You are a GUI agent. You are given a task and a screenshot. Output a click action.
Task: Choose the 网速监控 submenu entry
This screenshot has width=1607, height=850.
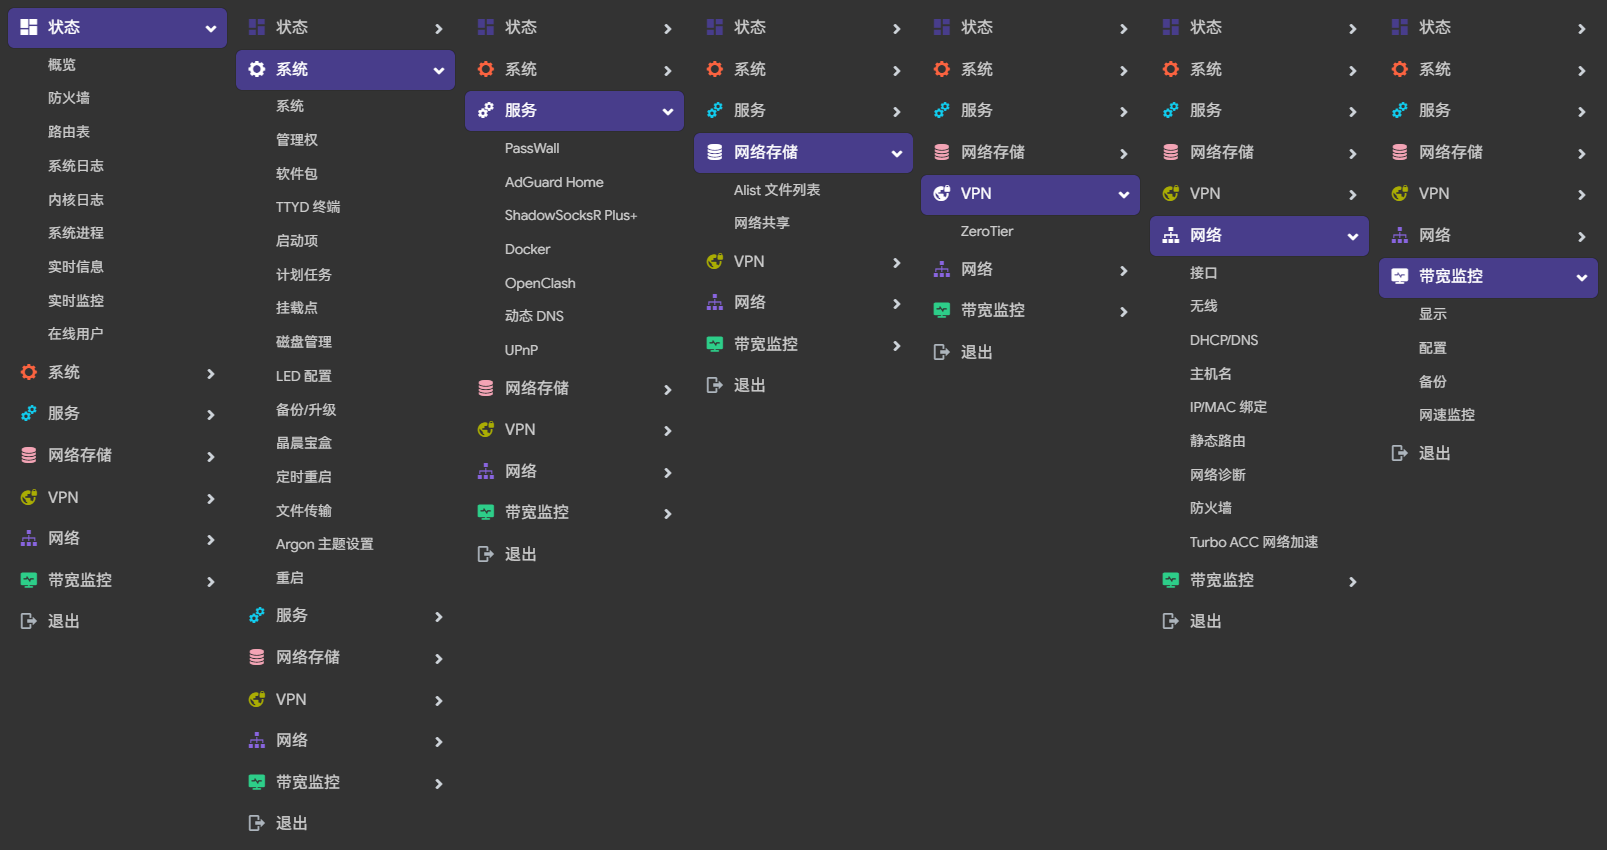click(x=1446, y=415)
